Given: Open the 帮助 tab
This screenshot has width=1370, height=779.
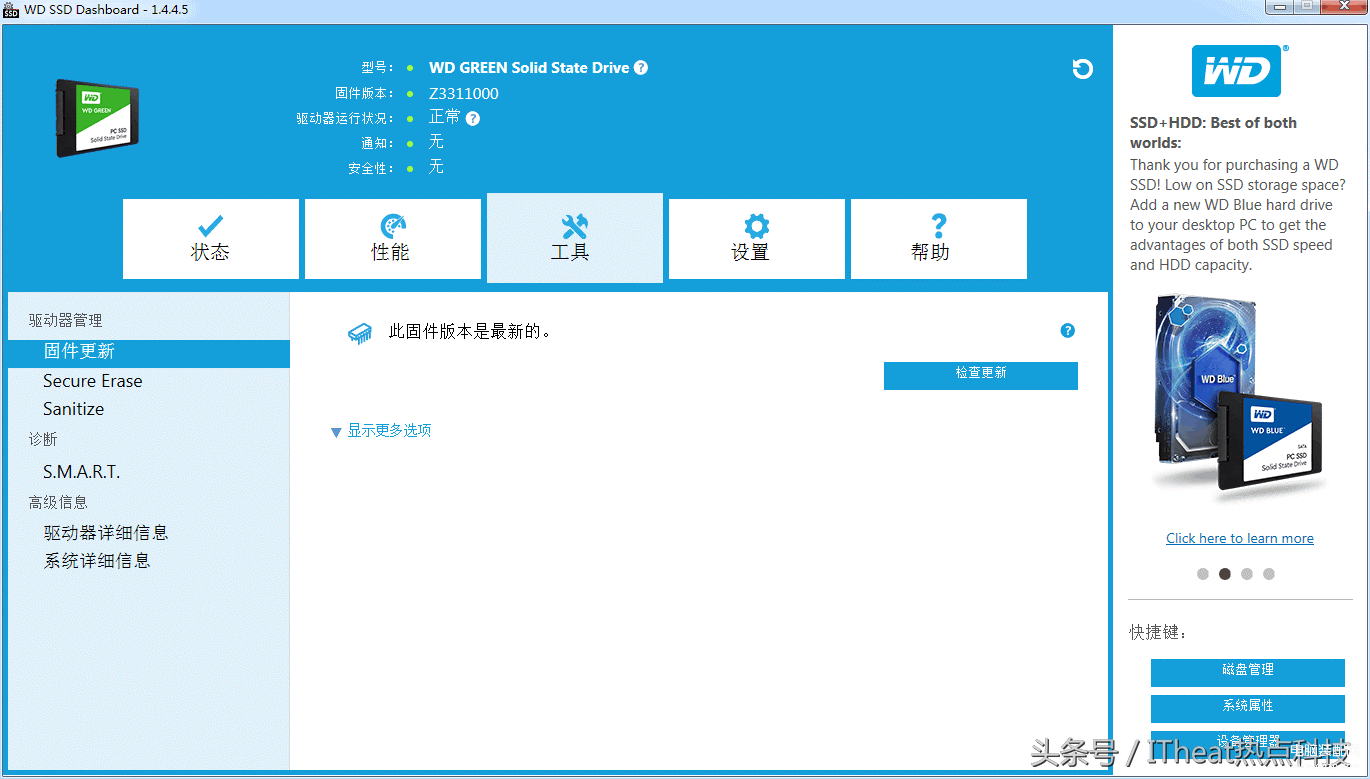Looking at the screenshot, I should coord(939,239).
